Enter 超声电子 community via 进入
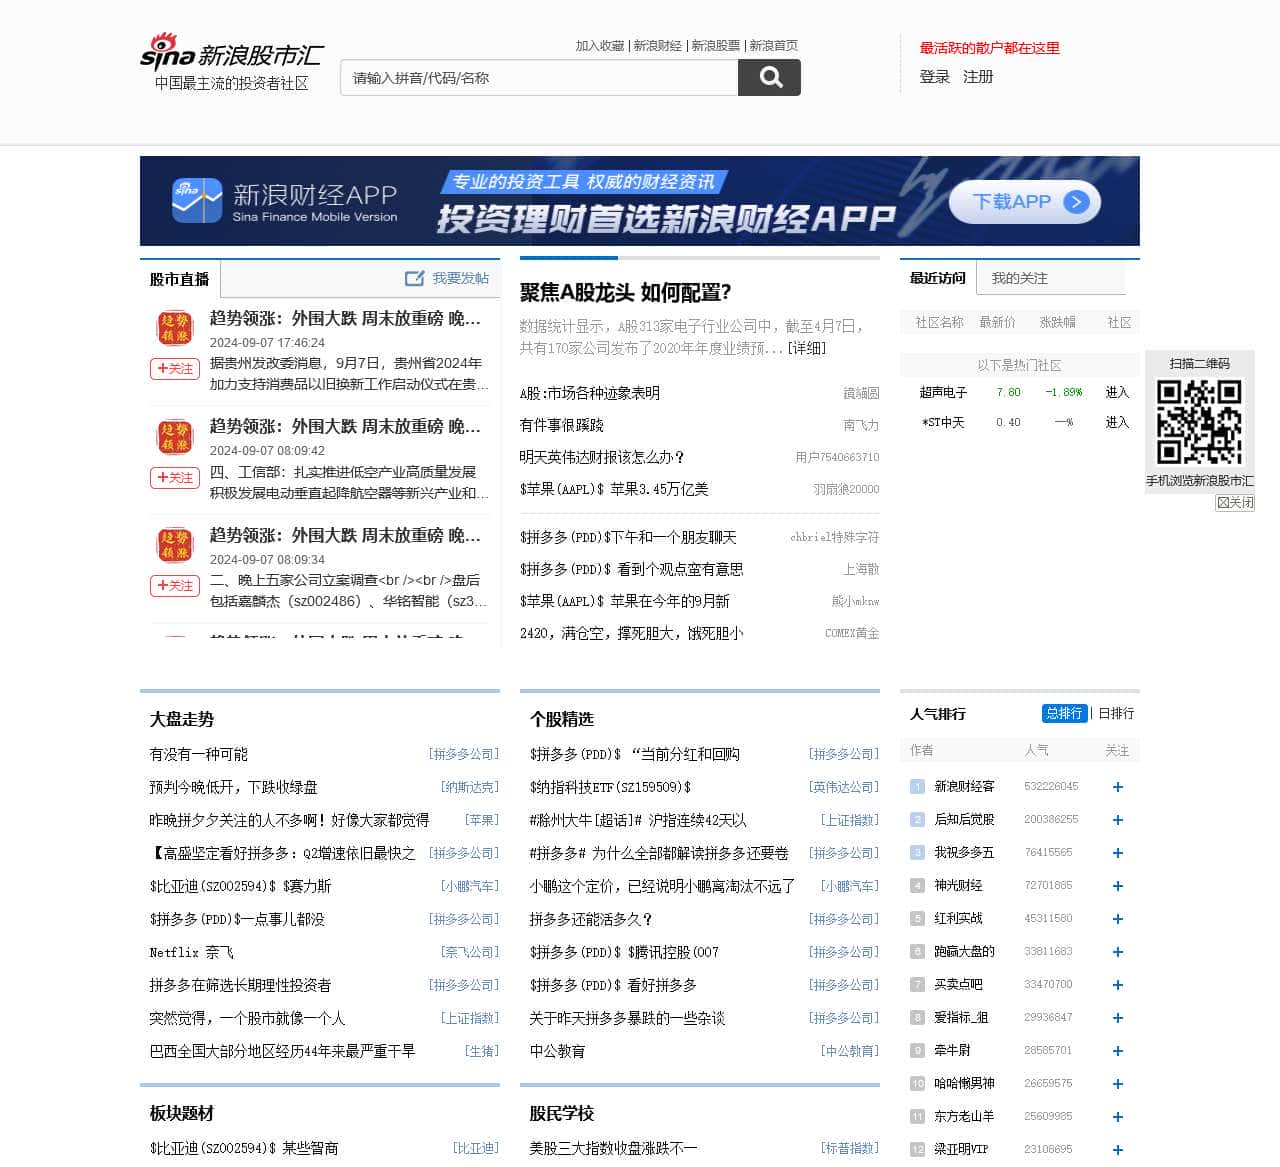 tap(1117, 393)
